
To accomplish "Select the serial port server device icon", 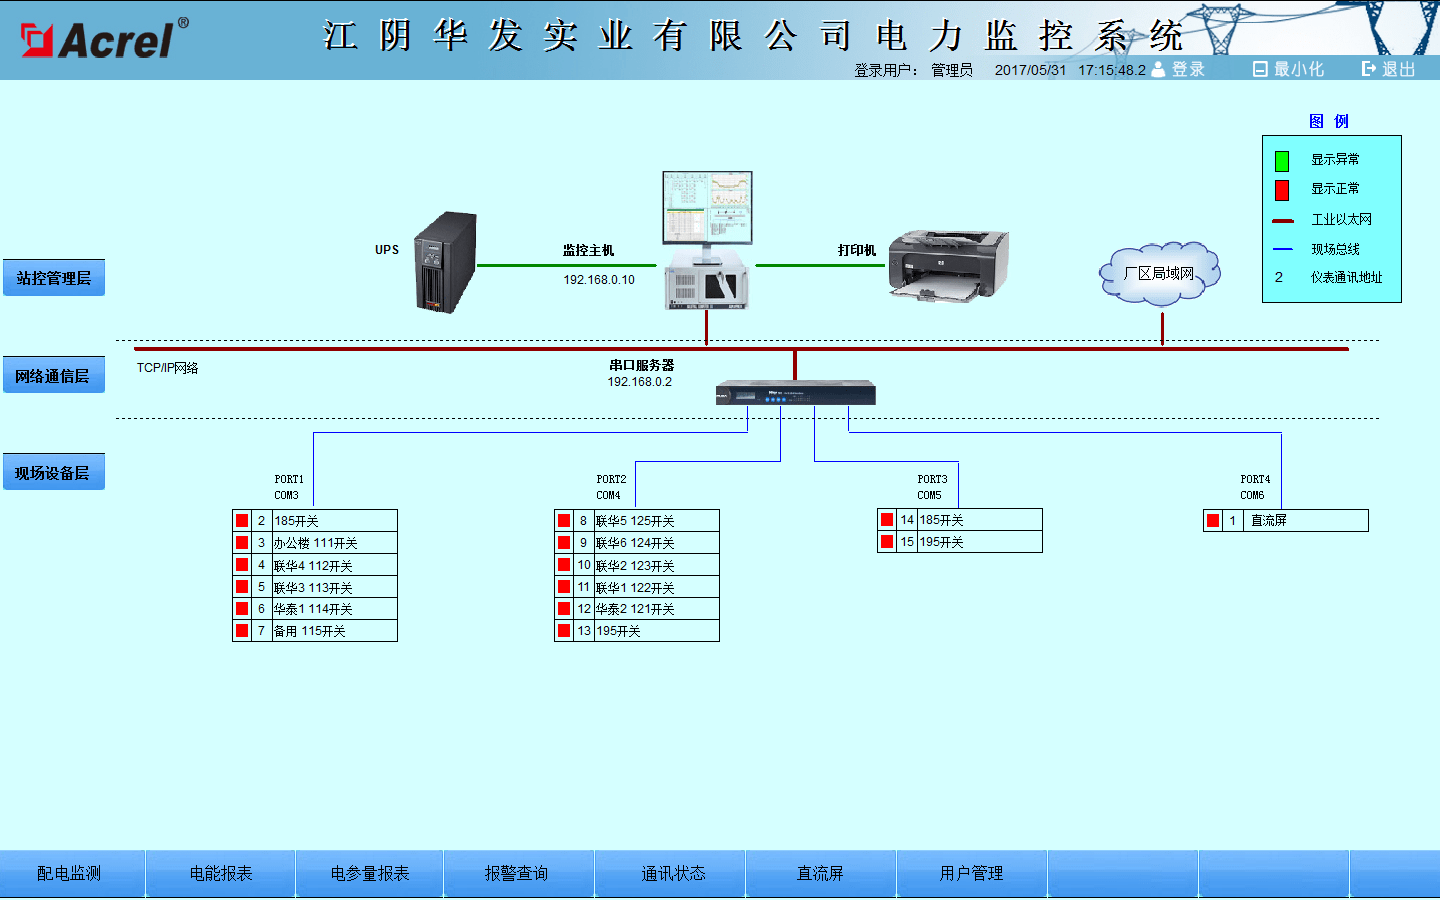I will [795, 393].
